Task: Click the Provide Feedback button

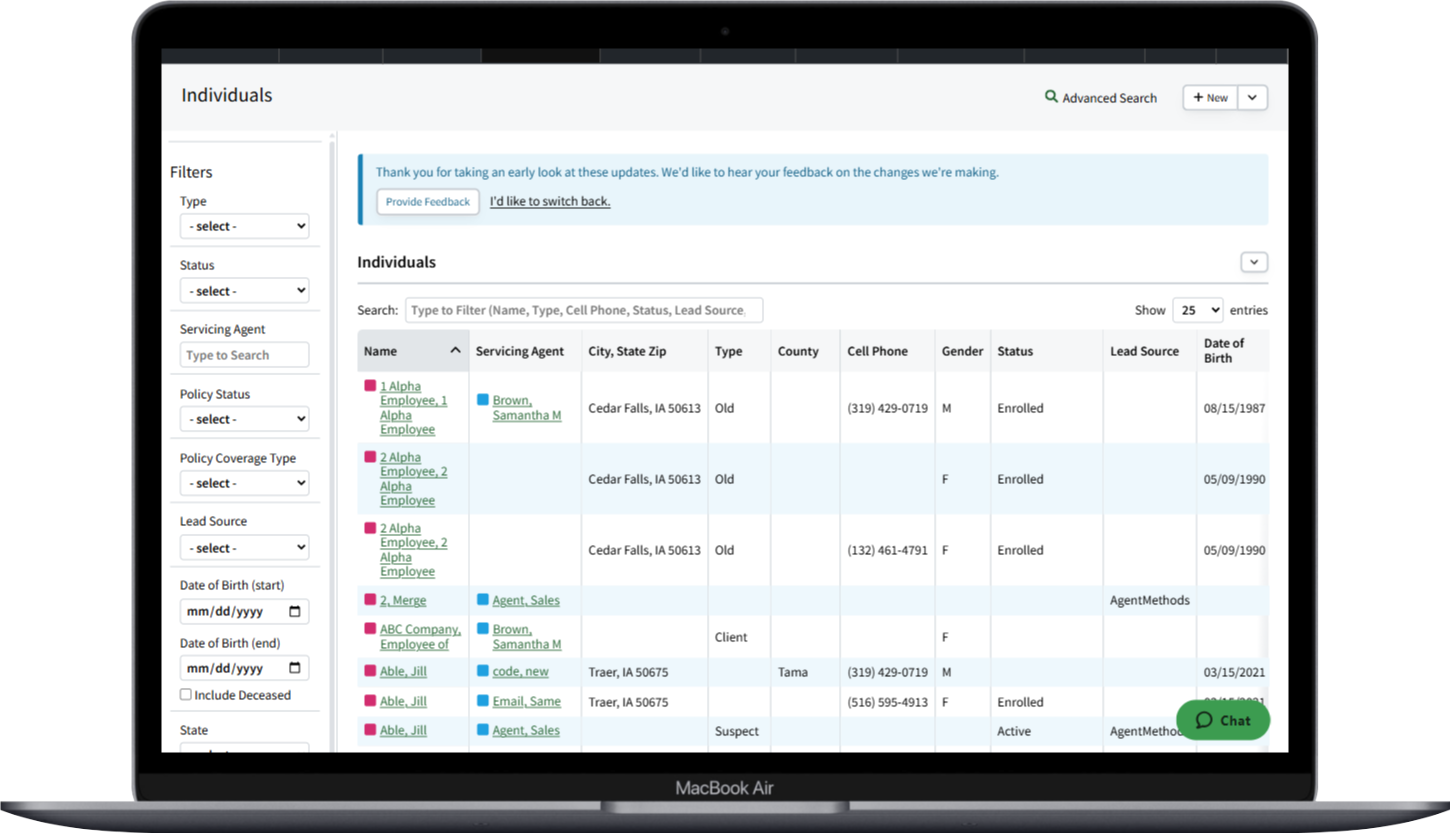Action: pos(427,201)
